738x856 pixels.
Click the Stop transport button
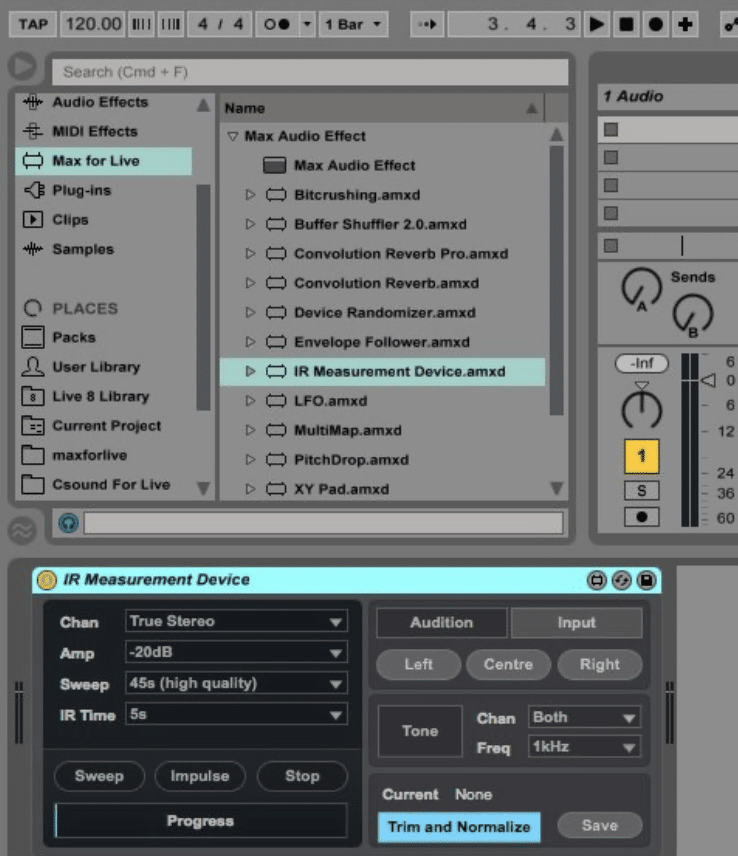click(626, 24)
